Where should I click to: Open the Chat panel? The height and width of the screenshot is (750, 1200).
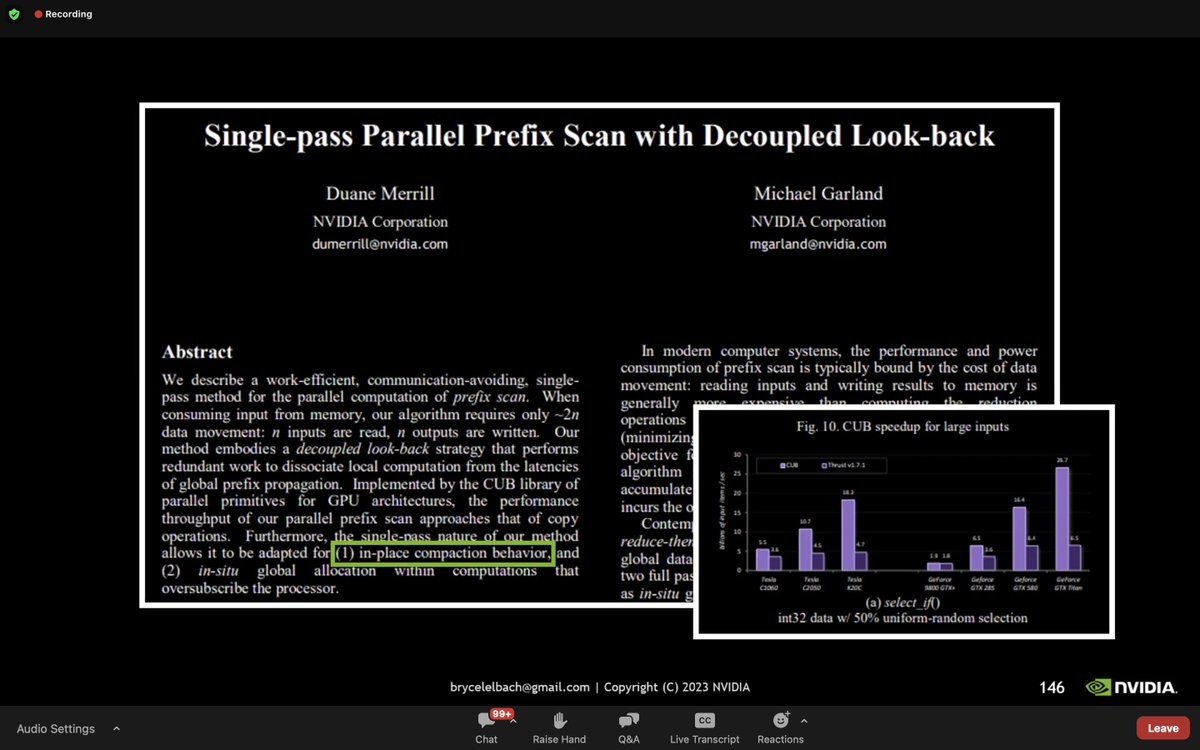tap(486, 727)
